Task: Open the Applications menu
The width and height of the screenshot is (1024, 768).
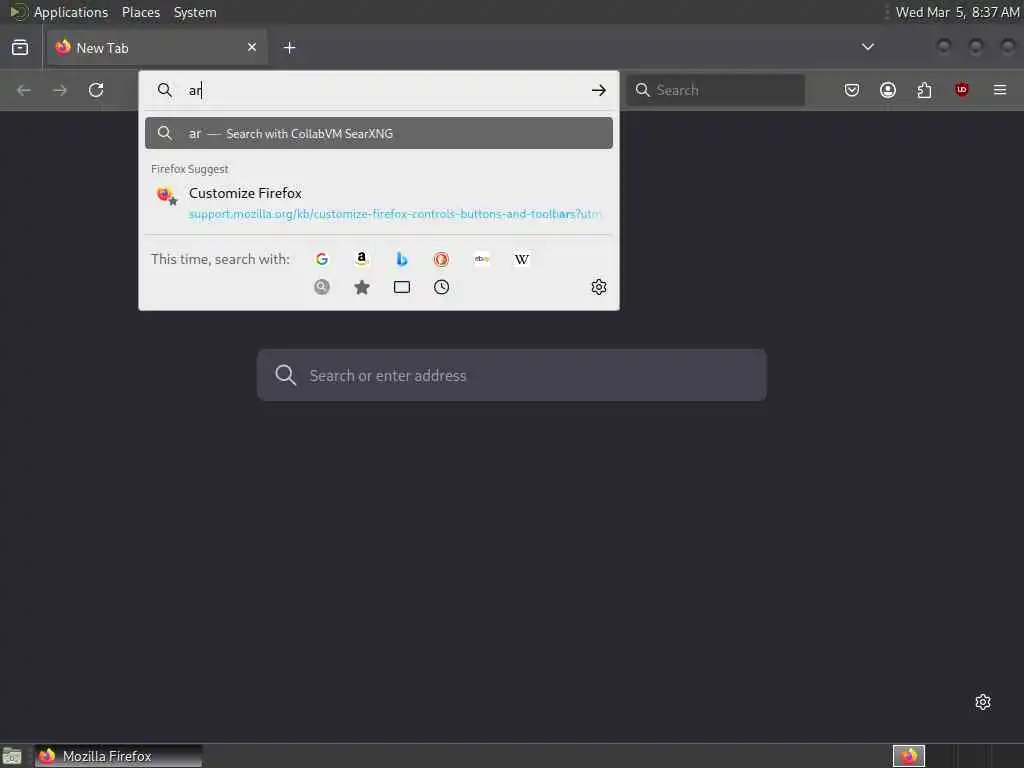Action: tap(71, 12)
